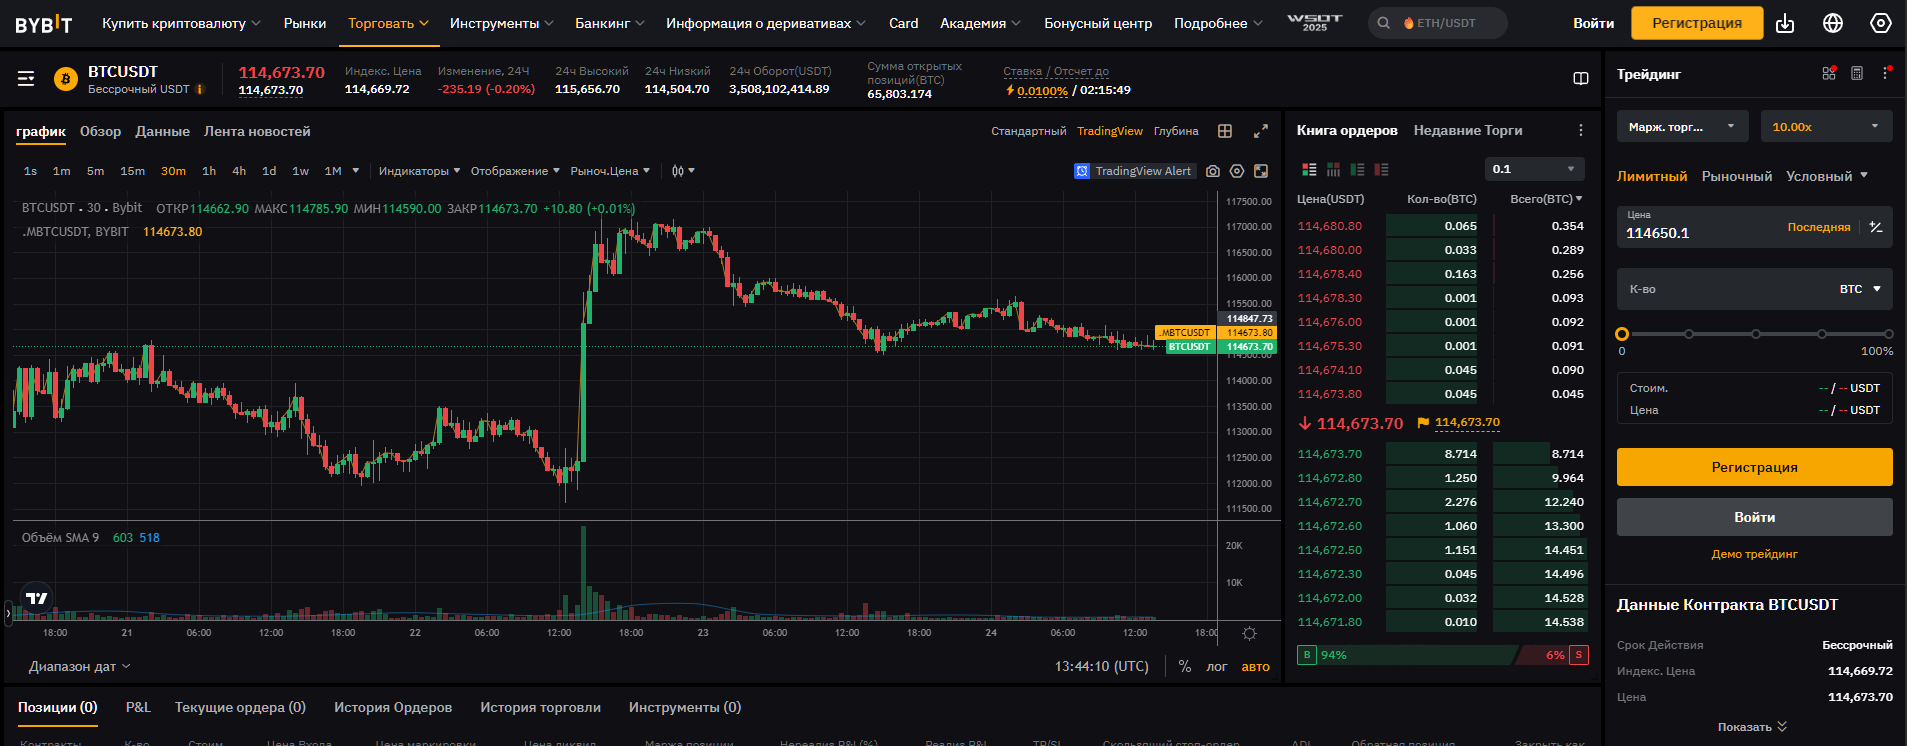Select the Рыночный order tab
The height and width of the screenshot is (746, 1907).
tap(1737, 176)
